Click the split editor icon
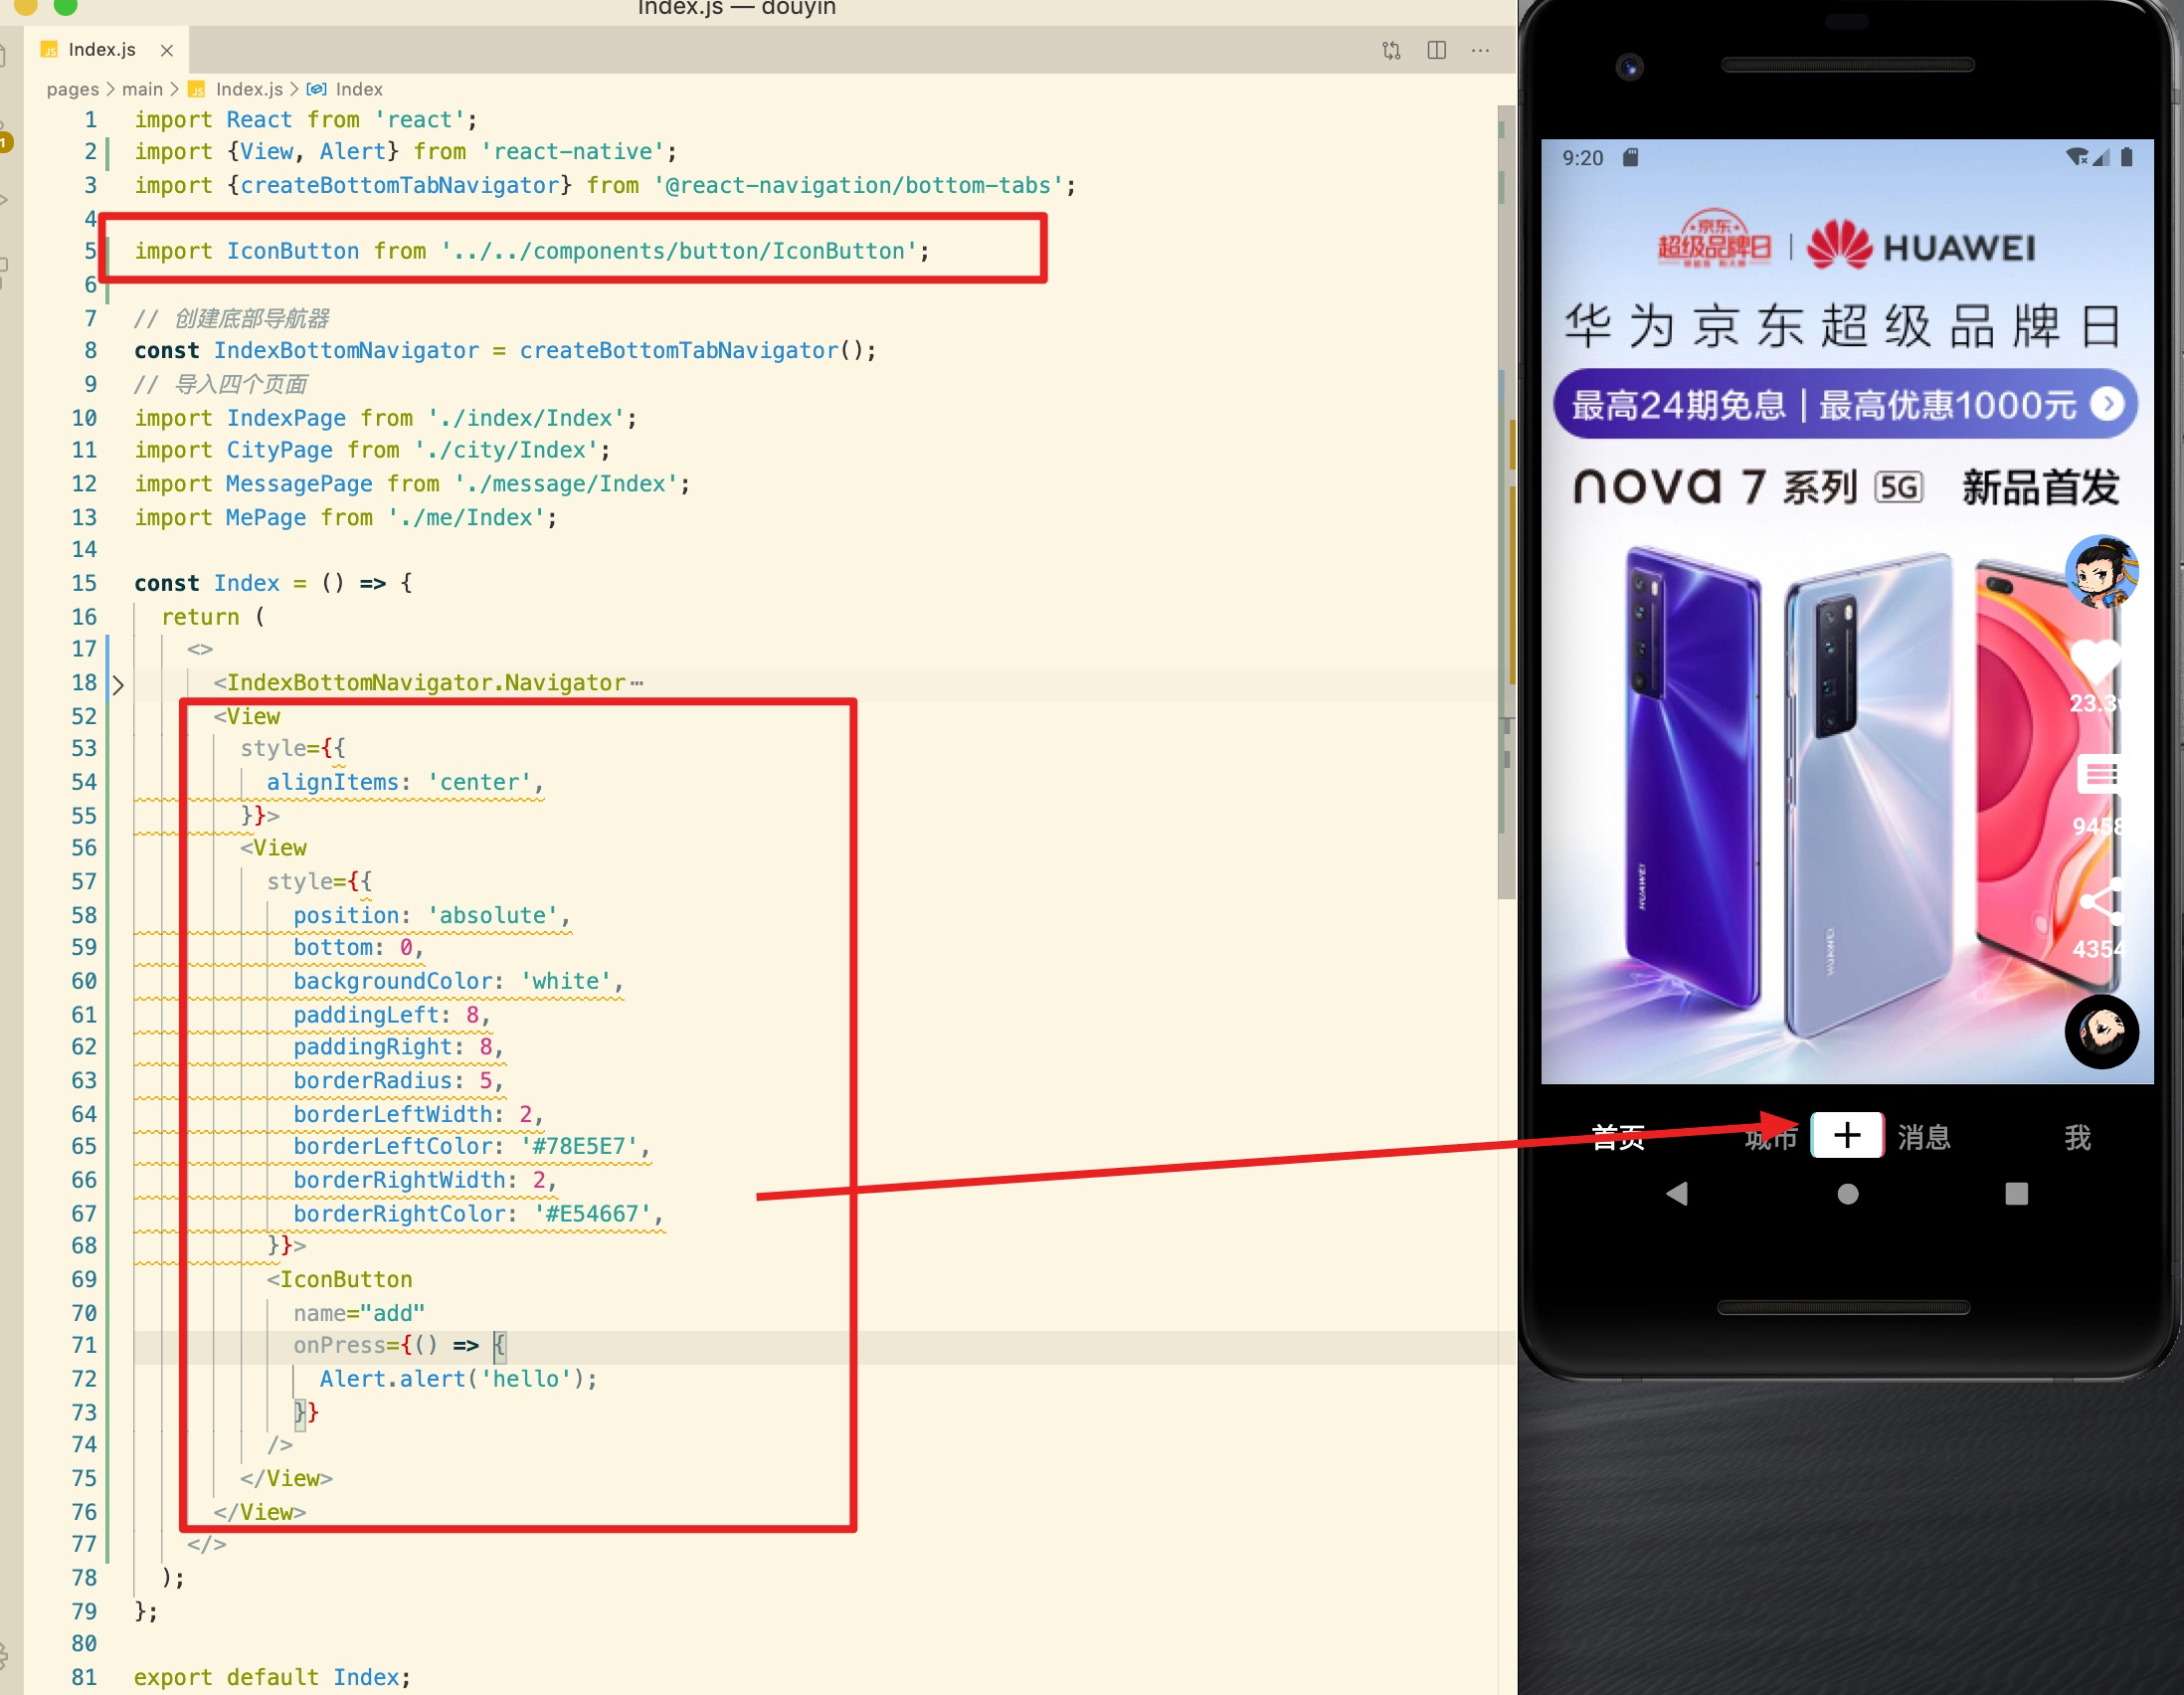 tap(1437, 50)
